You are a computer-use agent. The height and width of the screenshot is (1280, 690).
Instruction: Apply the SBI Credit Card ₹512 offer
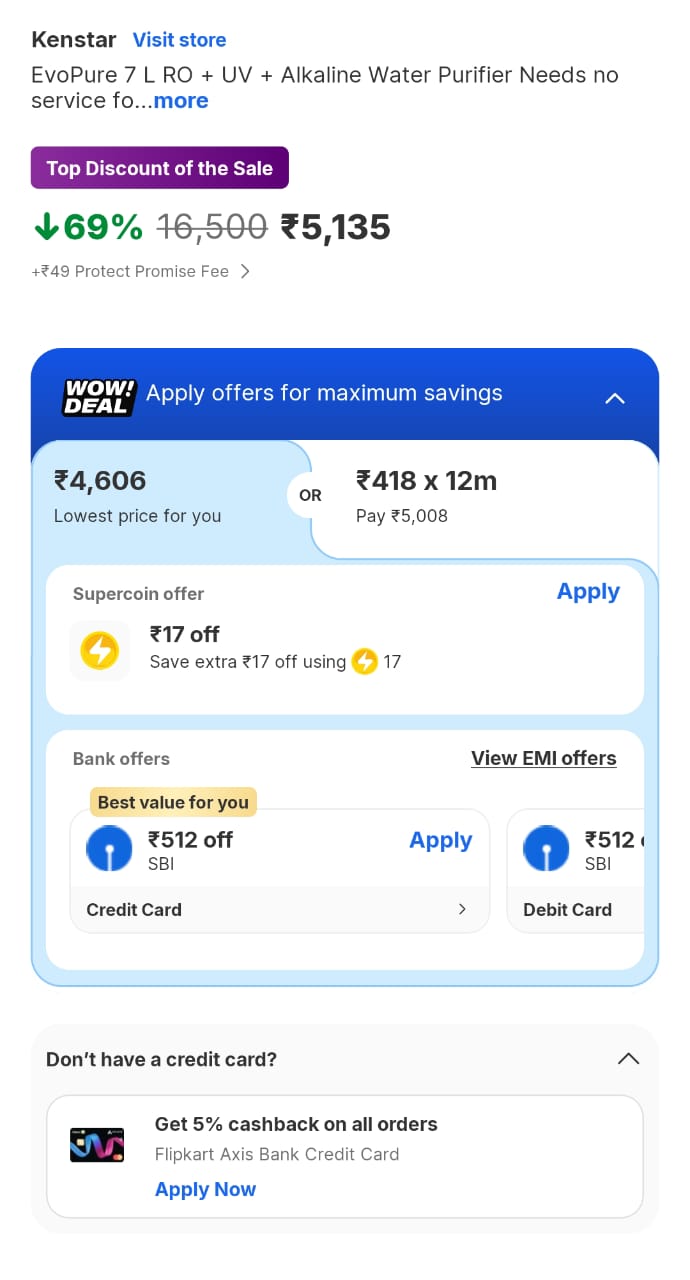tap(440, 841)
